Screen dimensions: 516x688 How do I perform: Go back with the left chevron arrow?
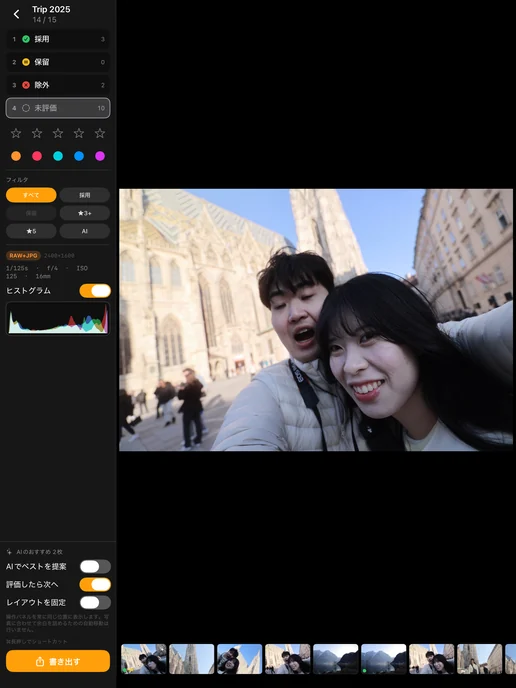pos(16,14)
